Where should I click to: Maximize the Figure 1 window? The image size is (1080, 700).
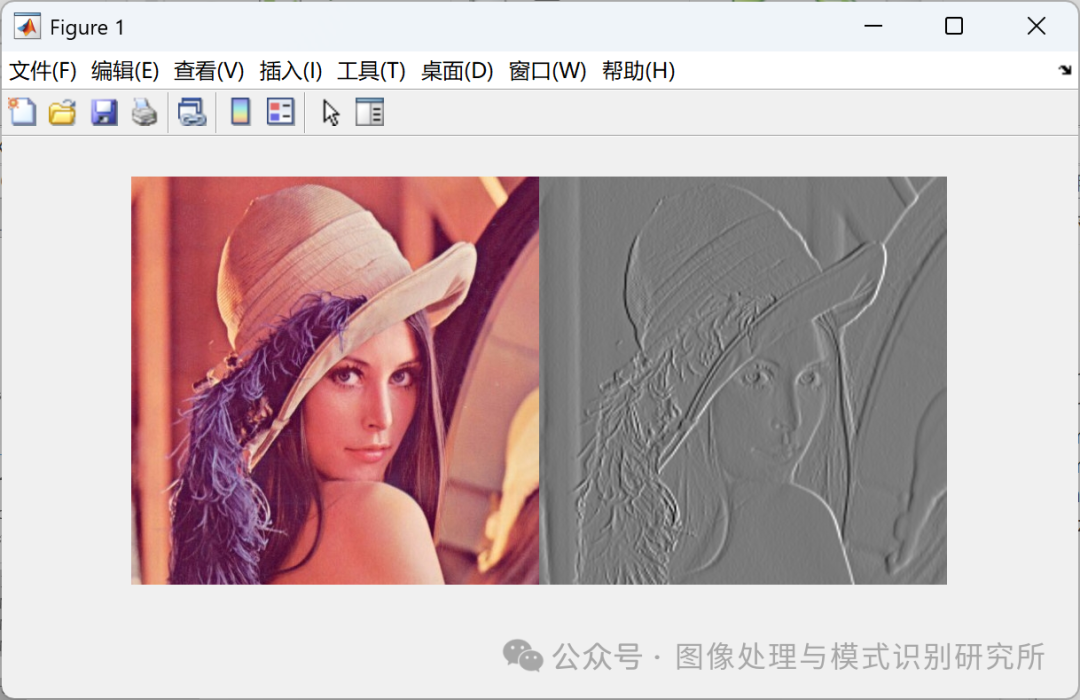click(954, 26)
